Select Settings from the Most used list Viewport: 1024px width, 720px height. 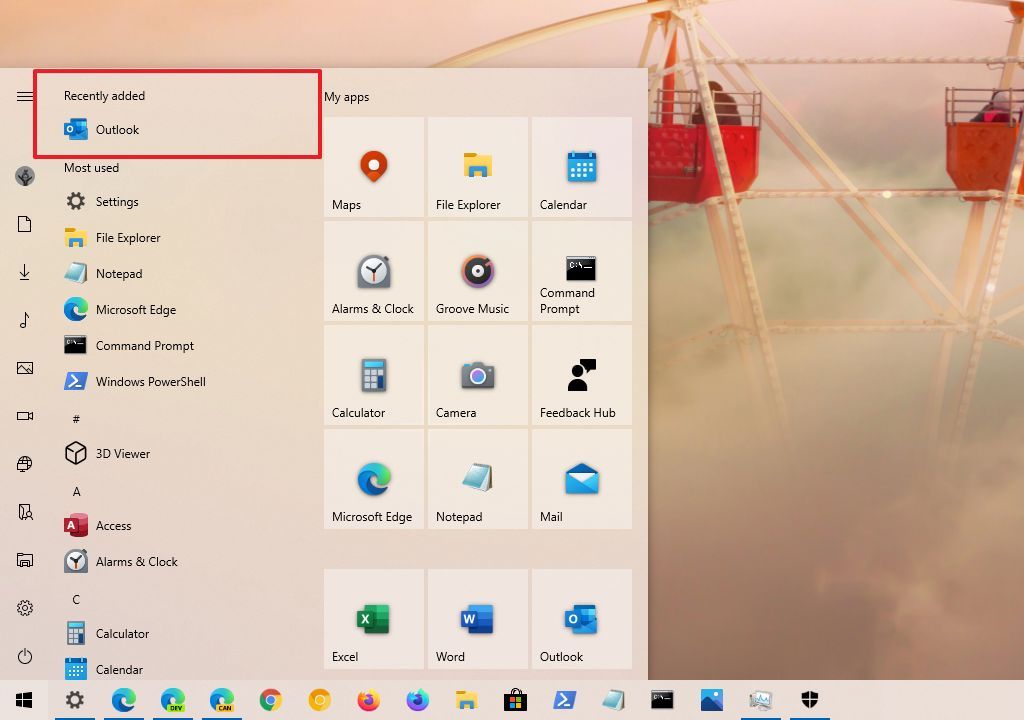[x=117, y=201]
